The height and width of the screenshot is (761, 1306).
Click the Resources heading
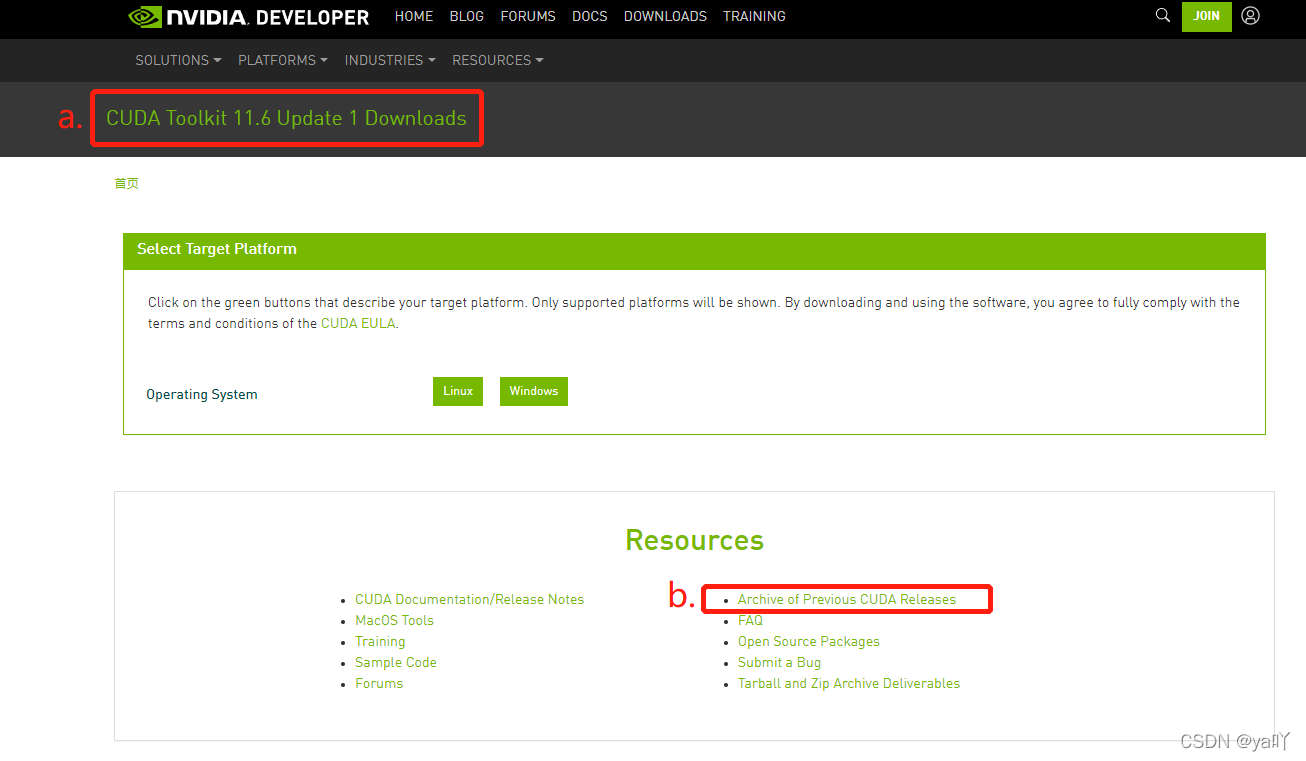pyautogui.click(x=695, y=540)
